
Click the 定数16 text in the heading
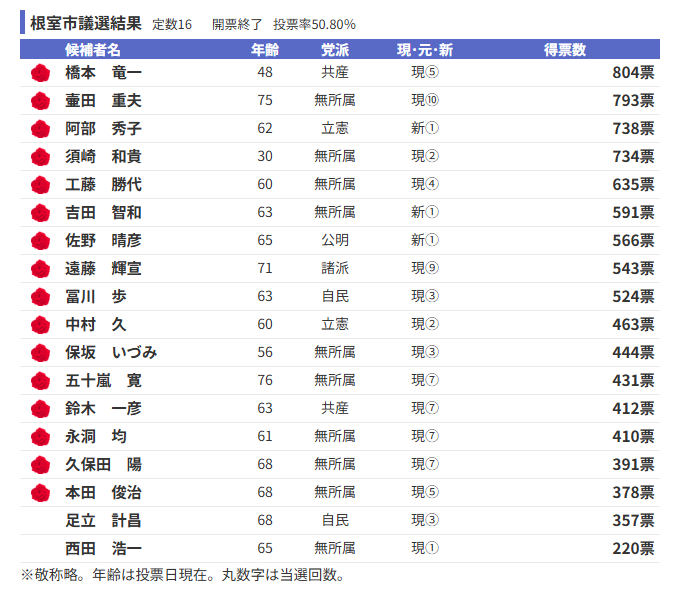(172, 24)
